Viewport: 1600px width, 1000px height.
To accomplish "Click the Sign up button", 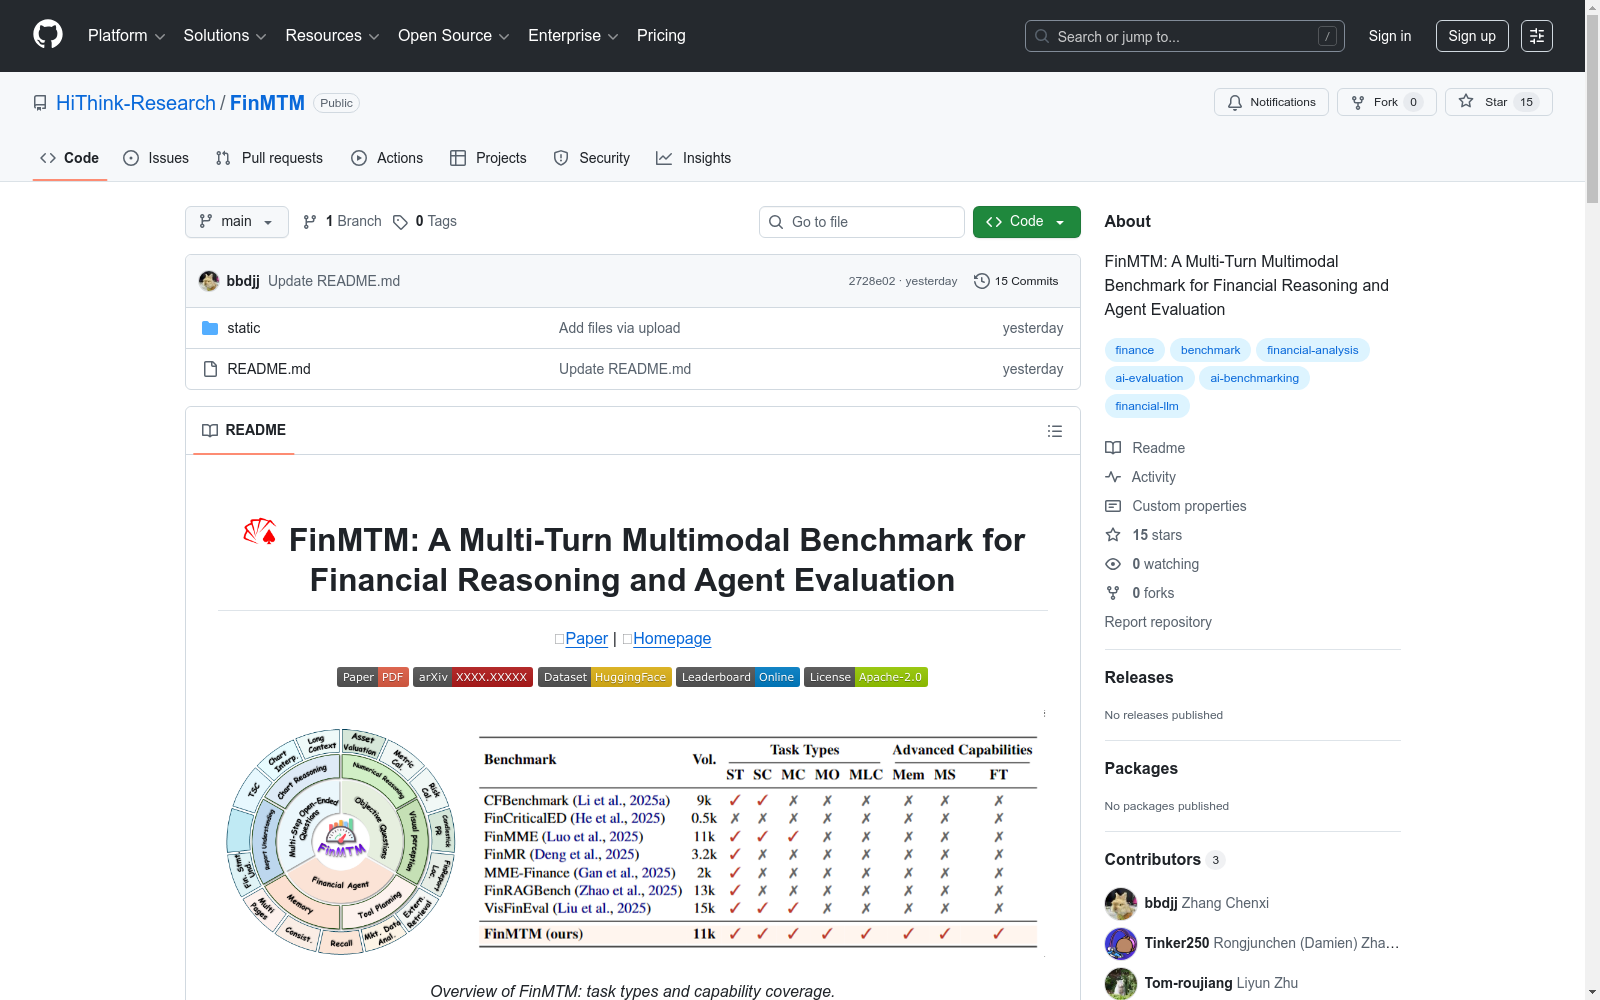I will (x=1472, y=36).
